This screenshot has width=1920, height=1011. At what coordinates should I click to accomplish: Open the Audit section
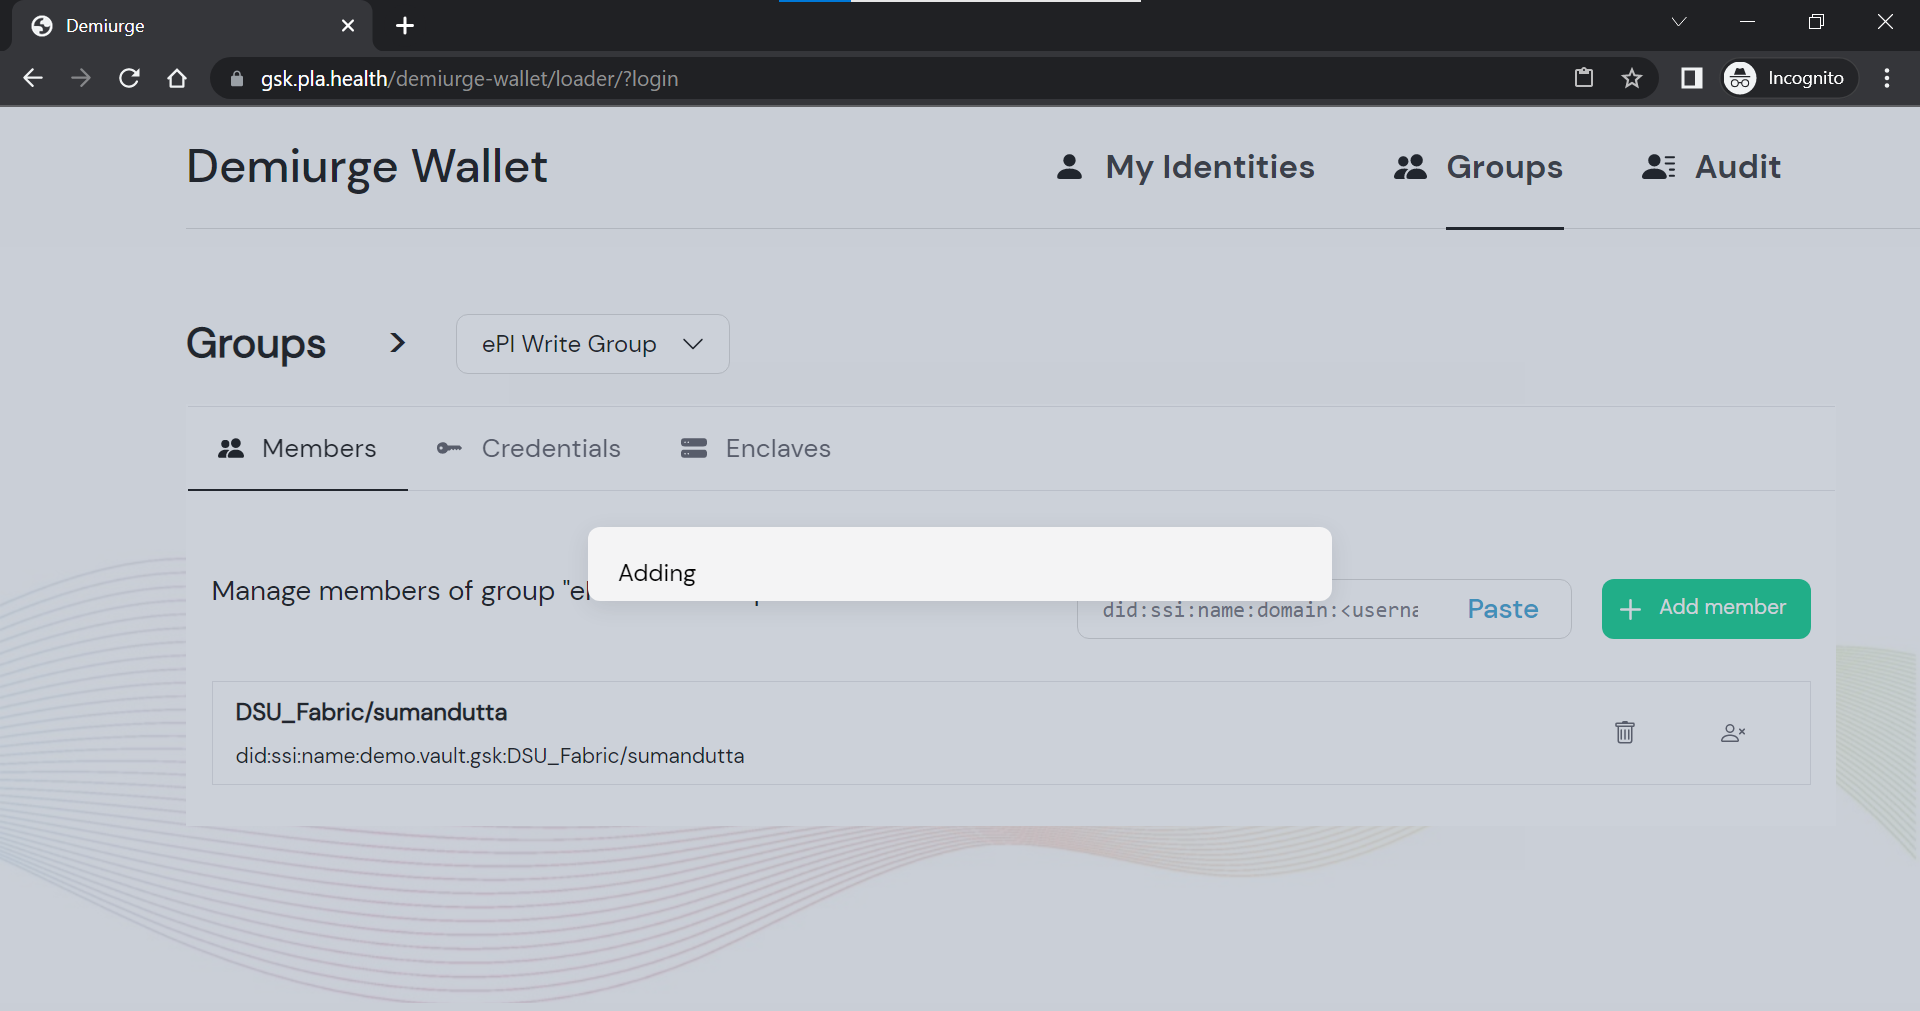point(1737,167)
